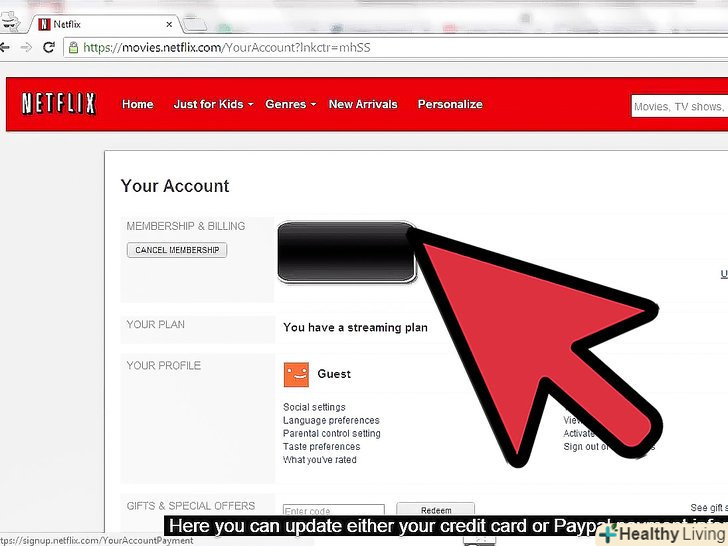Click the Movies, TV shows search box
This screenshot has height=546, width=728.
point(679,106)
